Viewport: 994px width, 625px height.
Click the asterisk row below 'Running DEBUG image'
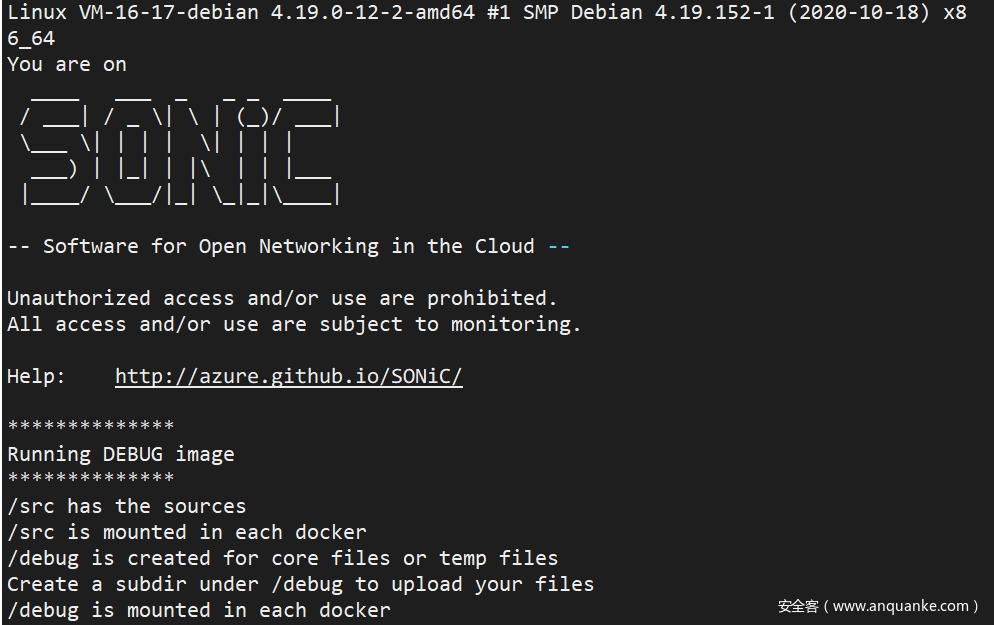pyautogui.click(x=90, y=480)
